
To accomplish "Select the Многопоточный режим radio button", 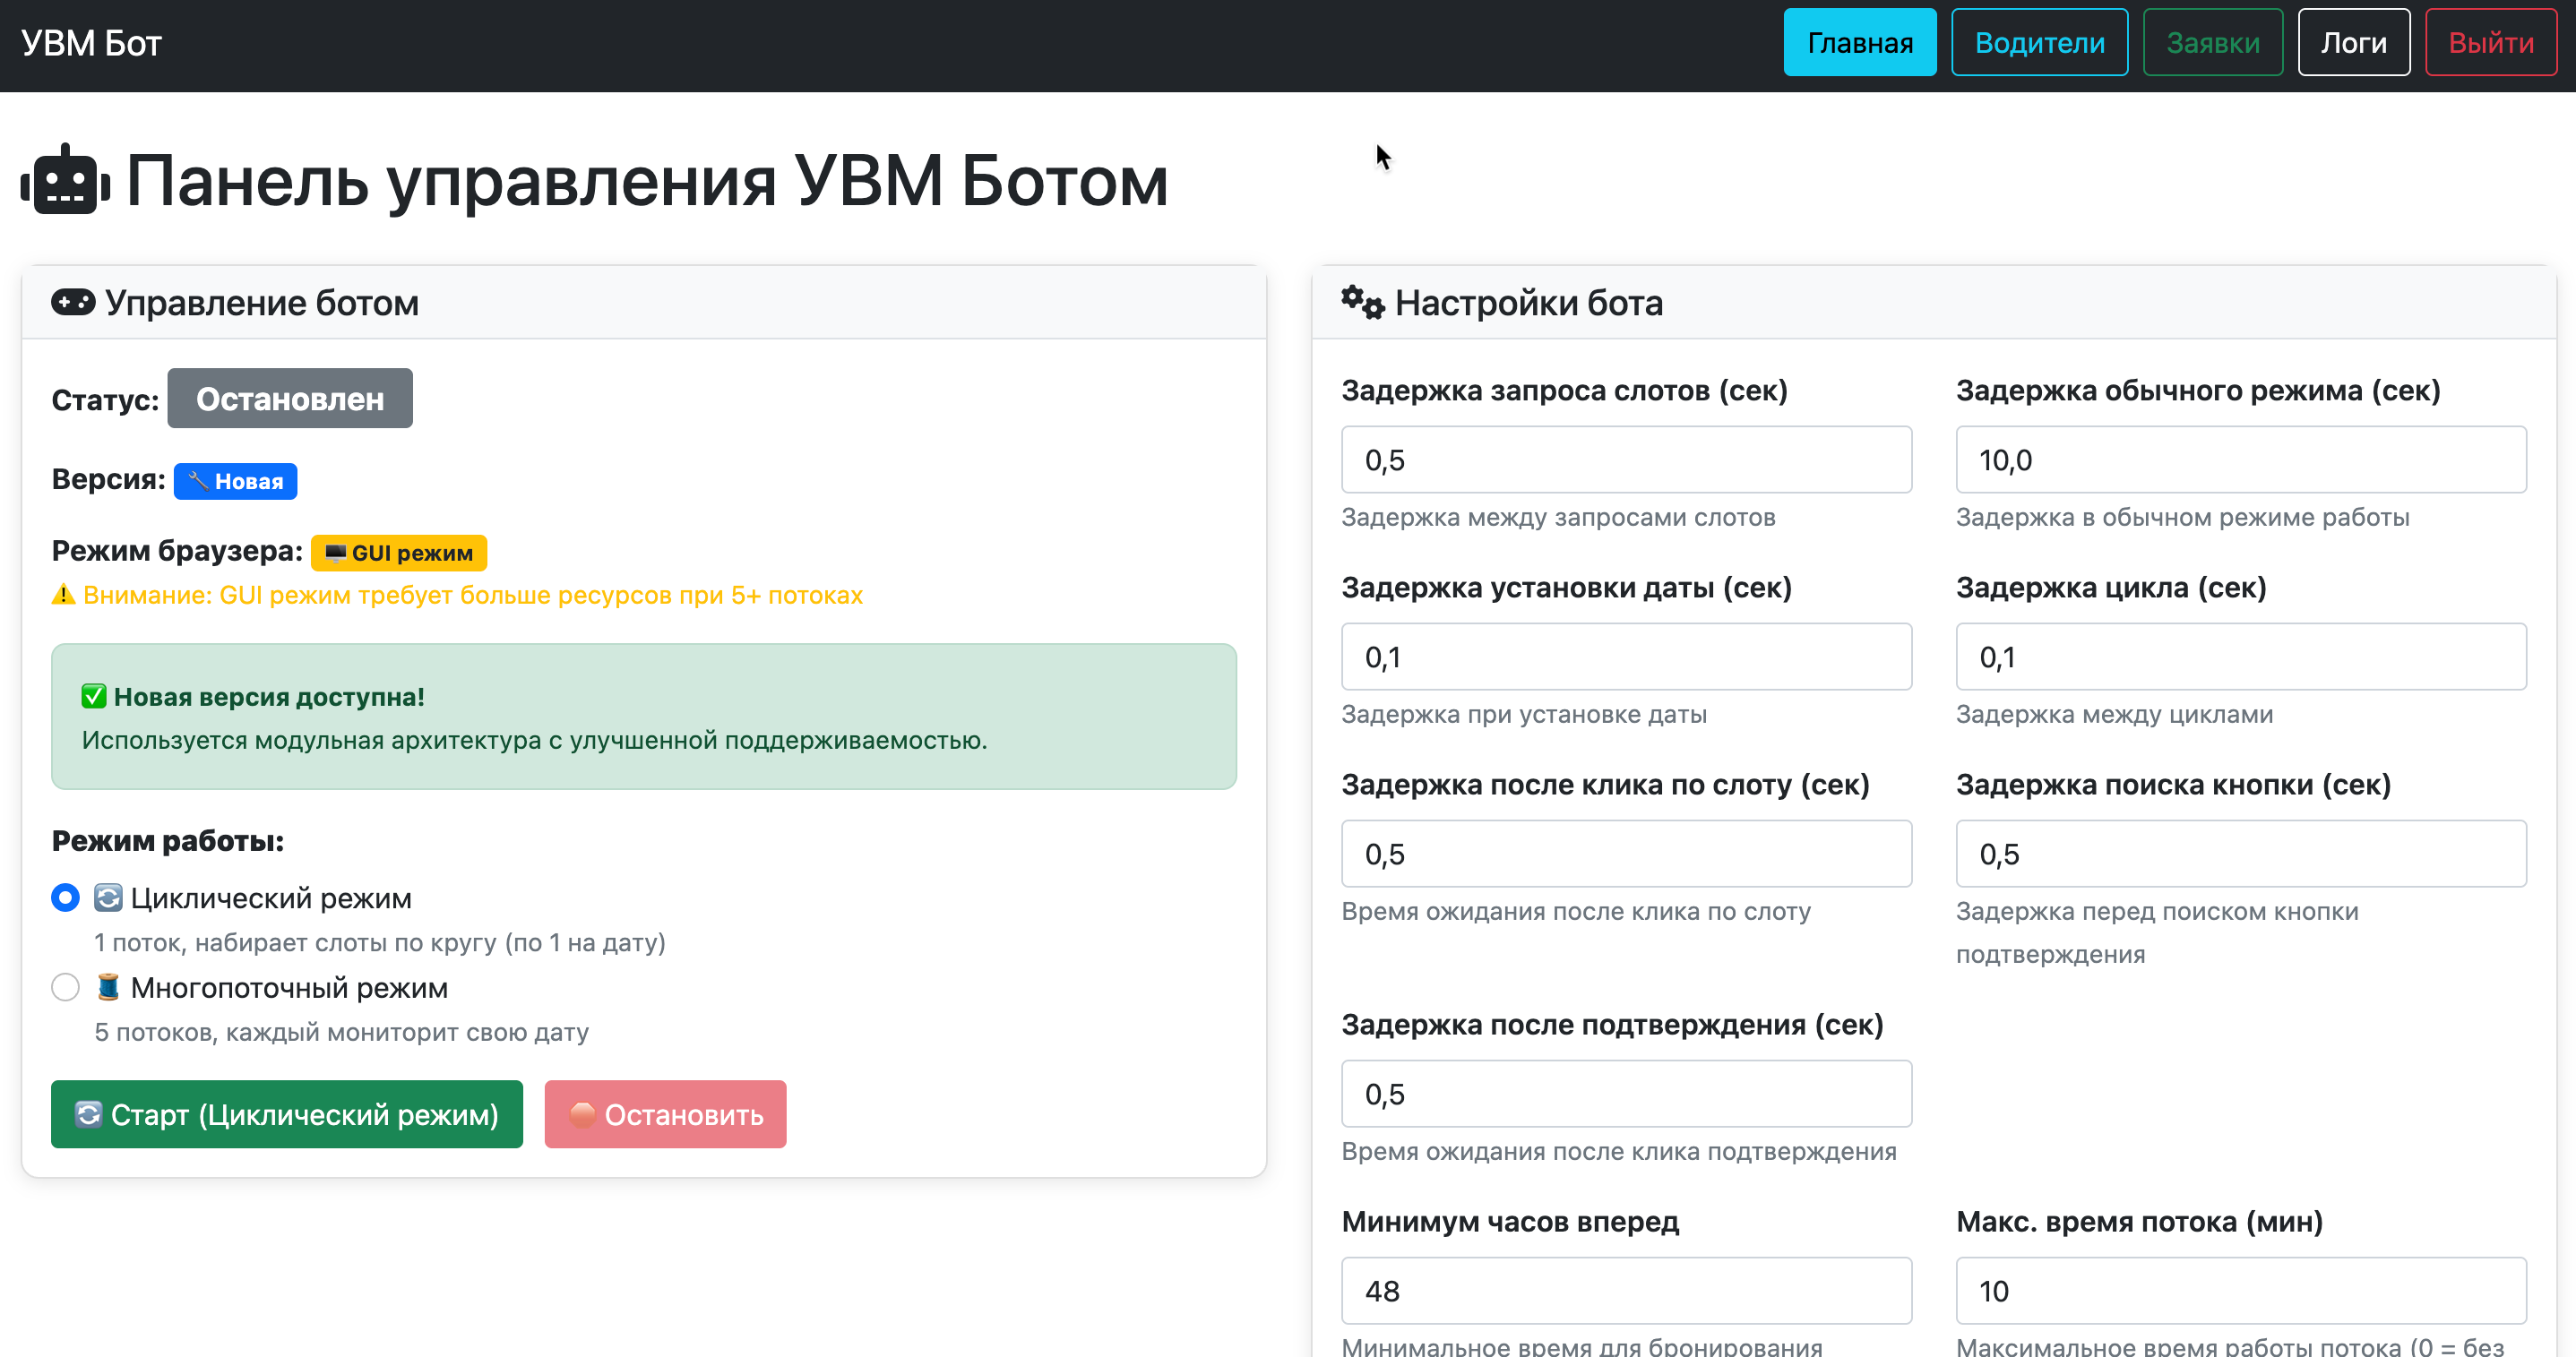I will [x=65, y=988].
